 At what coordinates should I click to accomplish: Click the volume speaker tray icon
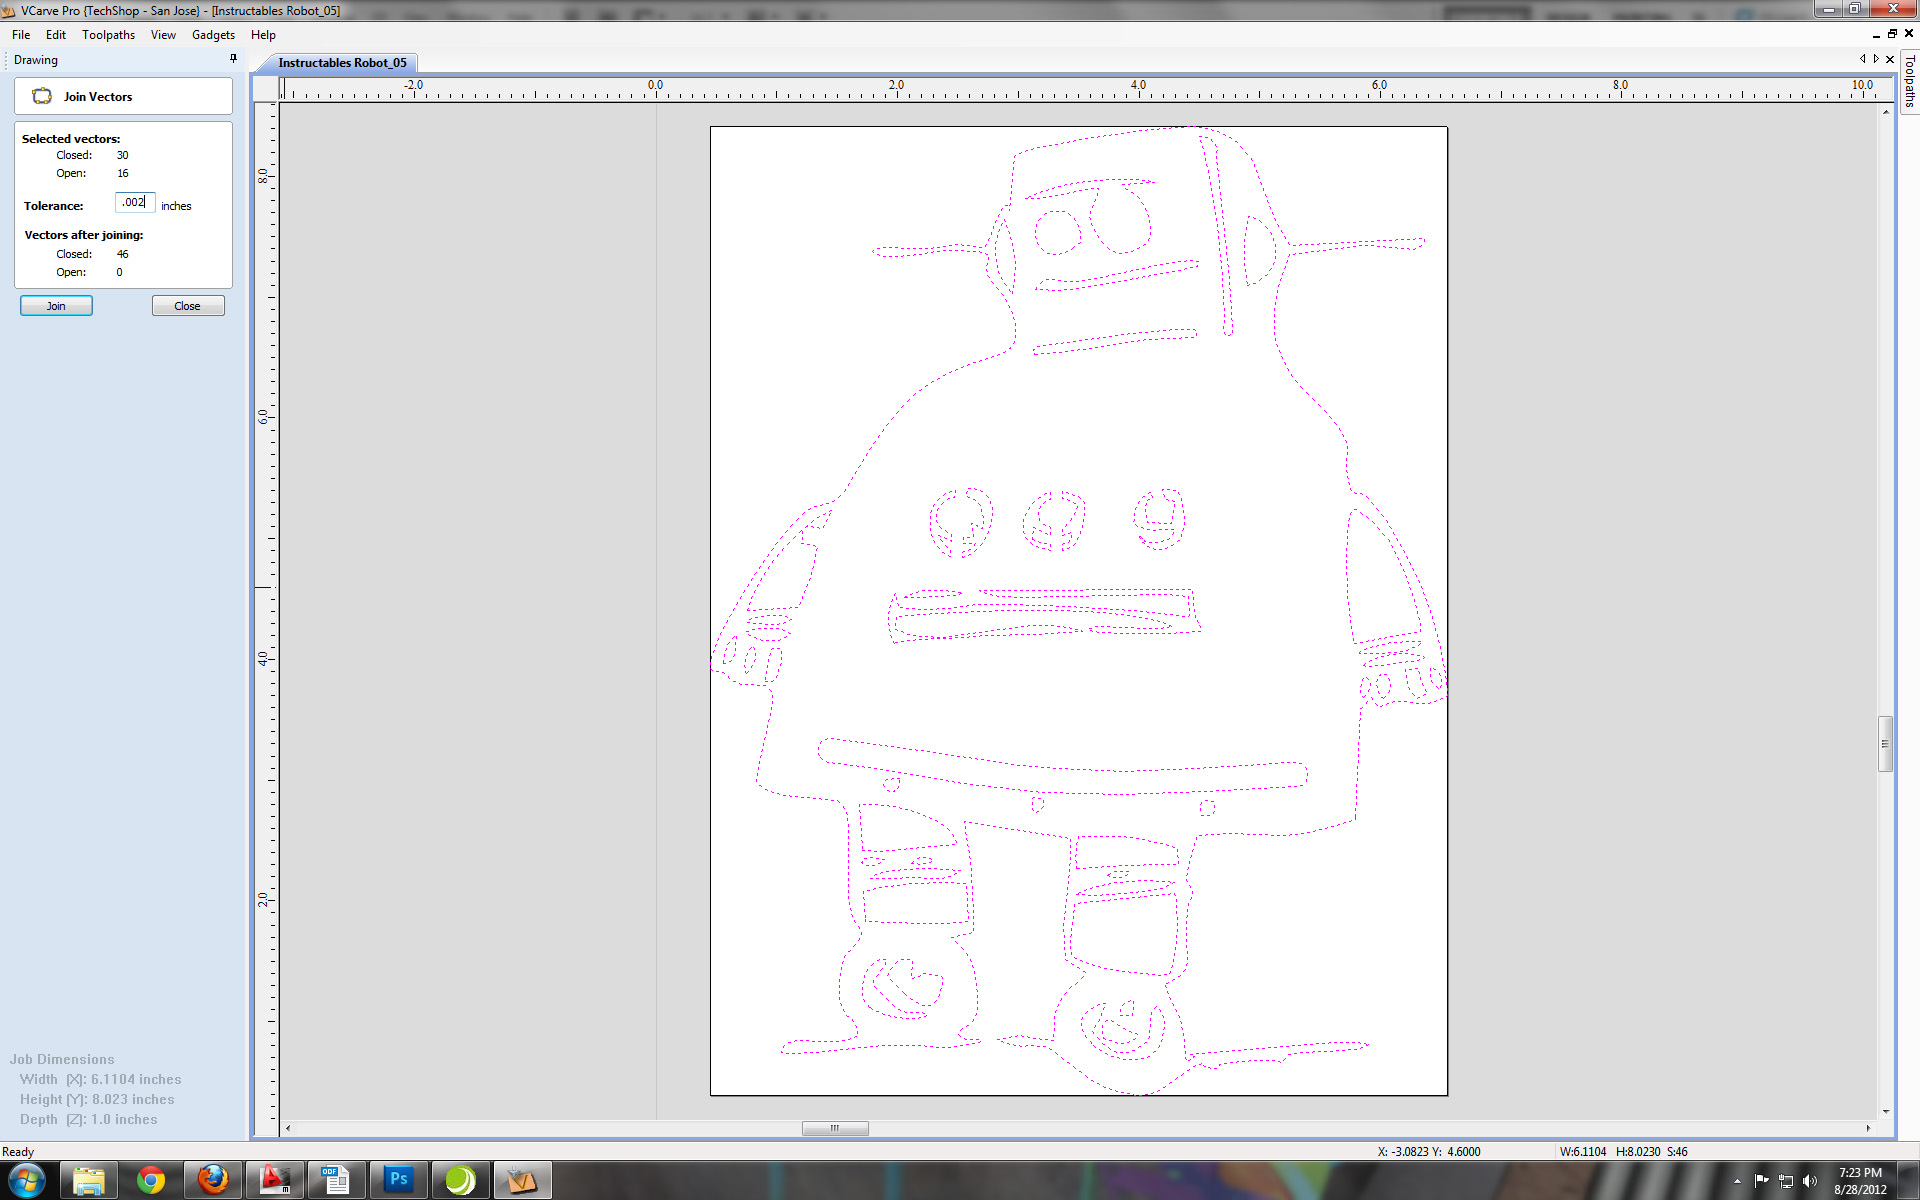1809,1181
